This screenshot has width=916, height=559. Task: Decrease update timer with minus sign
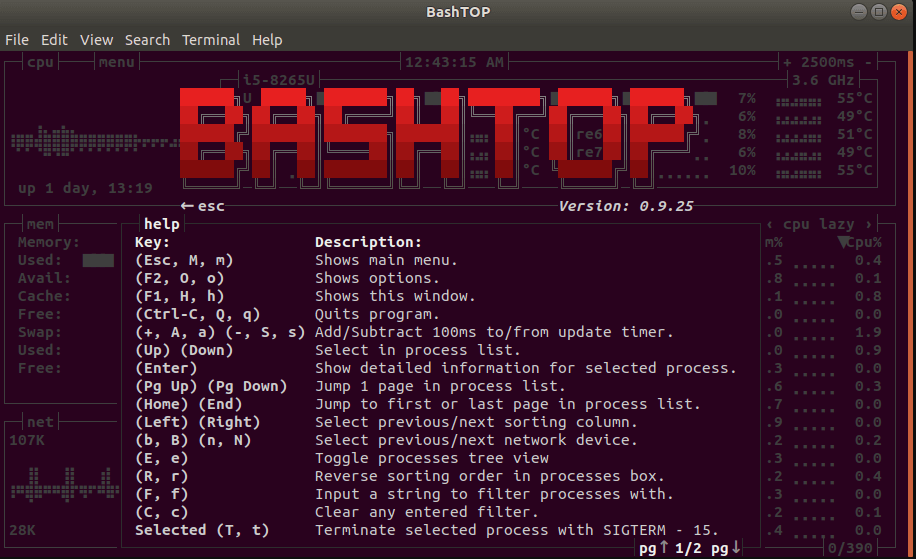(x=868, y=62)
